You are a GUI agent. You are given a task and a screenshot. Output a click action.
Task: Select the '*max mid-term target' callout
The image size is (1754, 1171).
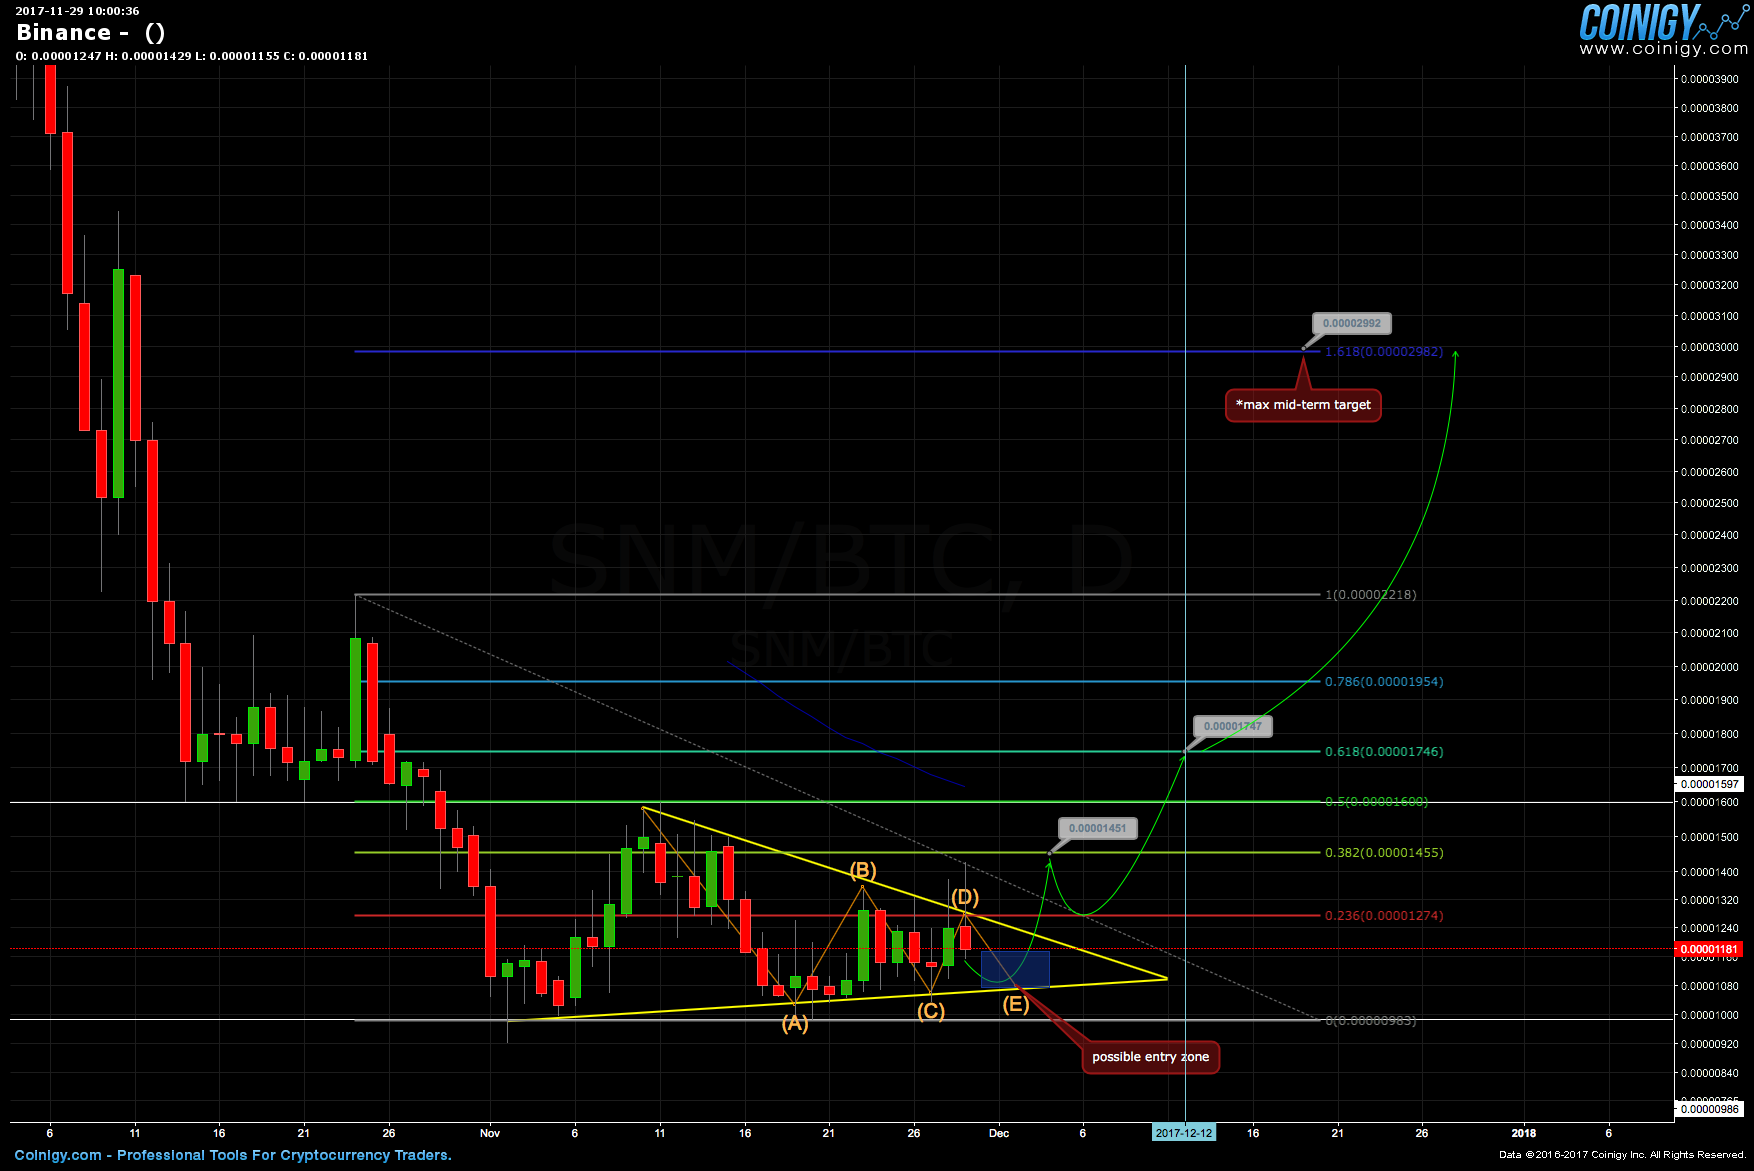coord(1303,405)
